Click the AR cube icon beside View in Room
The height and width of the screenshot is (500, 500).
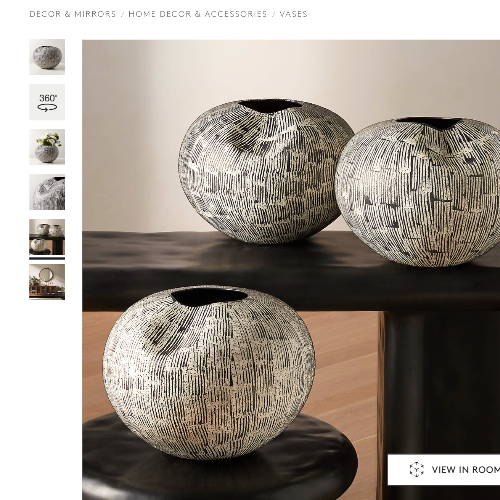(416, 469)
